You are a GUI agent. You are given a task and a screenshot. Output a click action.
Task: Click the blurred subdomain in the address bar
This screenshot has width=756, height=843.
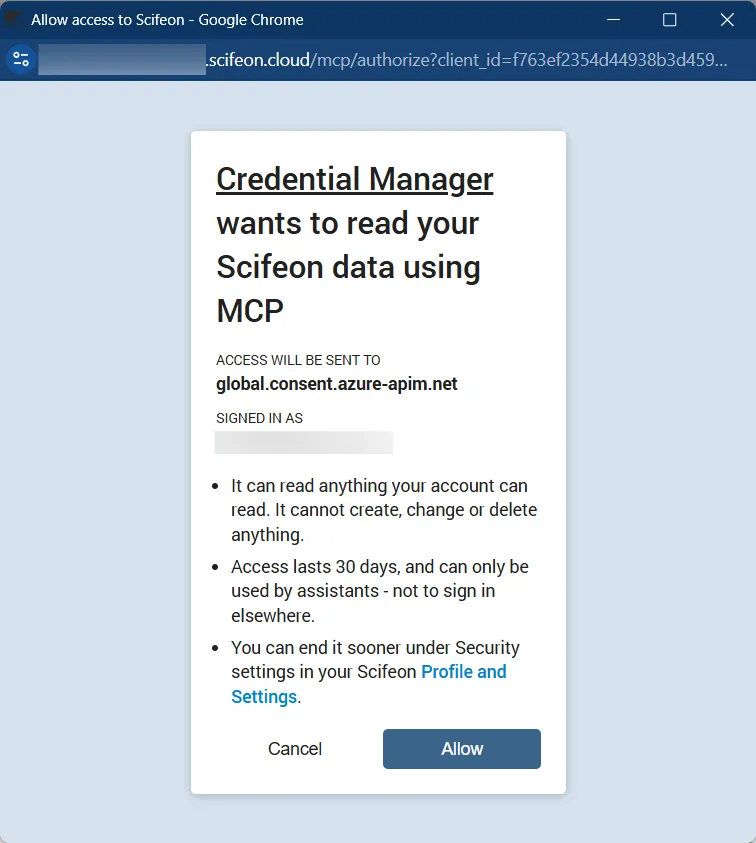pyautogui.click(x=122, y=60)
